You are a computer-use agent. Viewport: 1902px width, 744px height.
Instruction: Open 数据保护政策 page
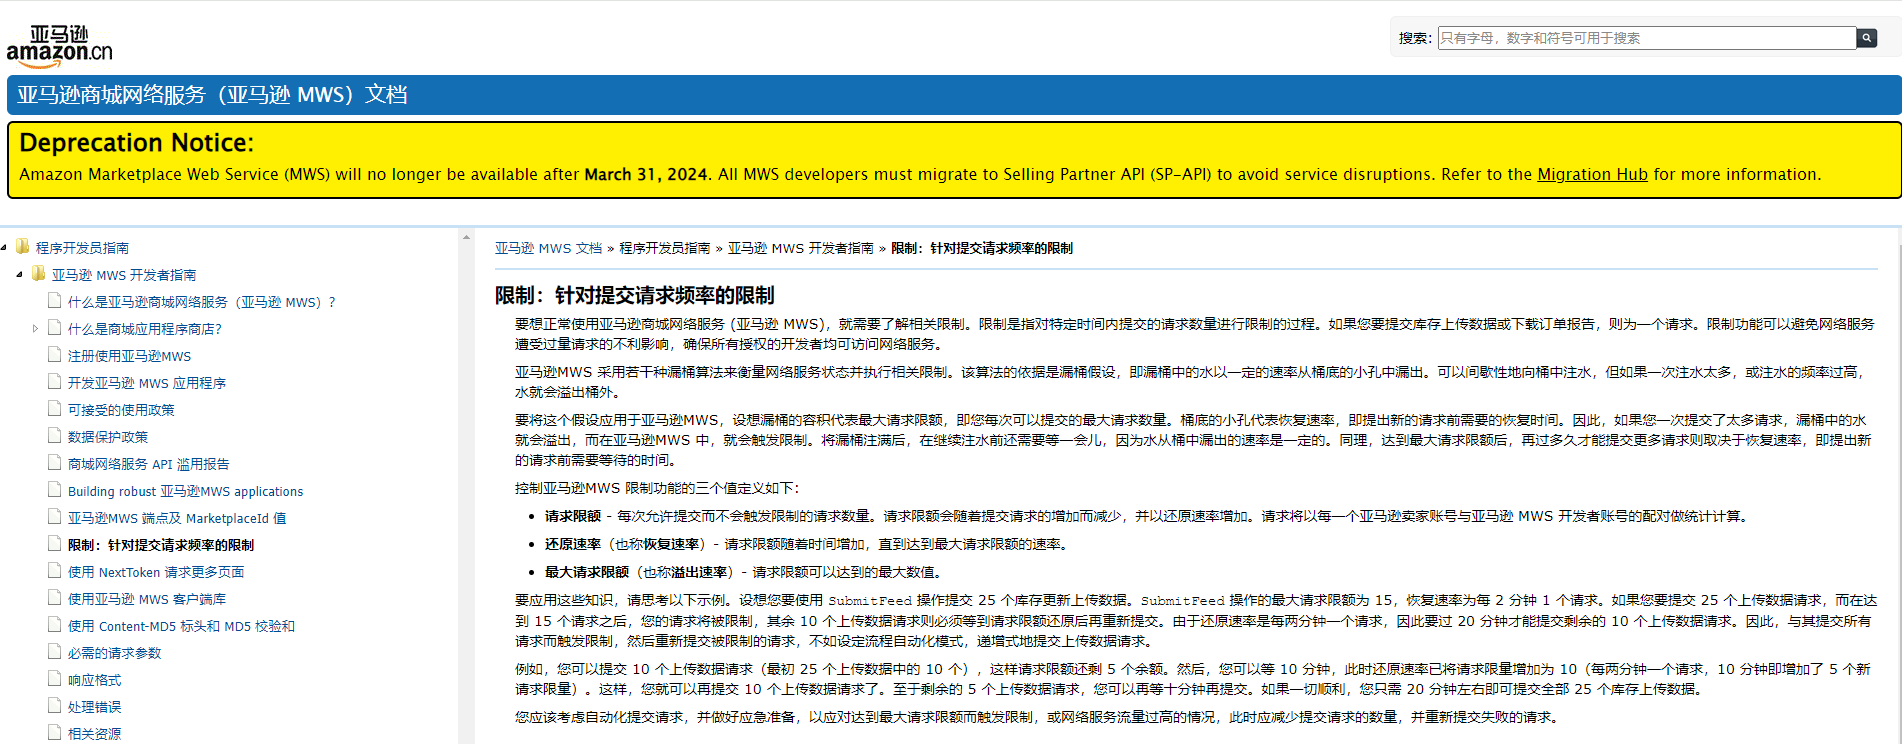coord(108,437)
